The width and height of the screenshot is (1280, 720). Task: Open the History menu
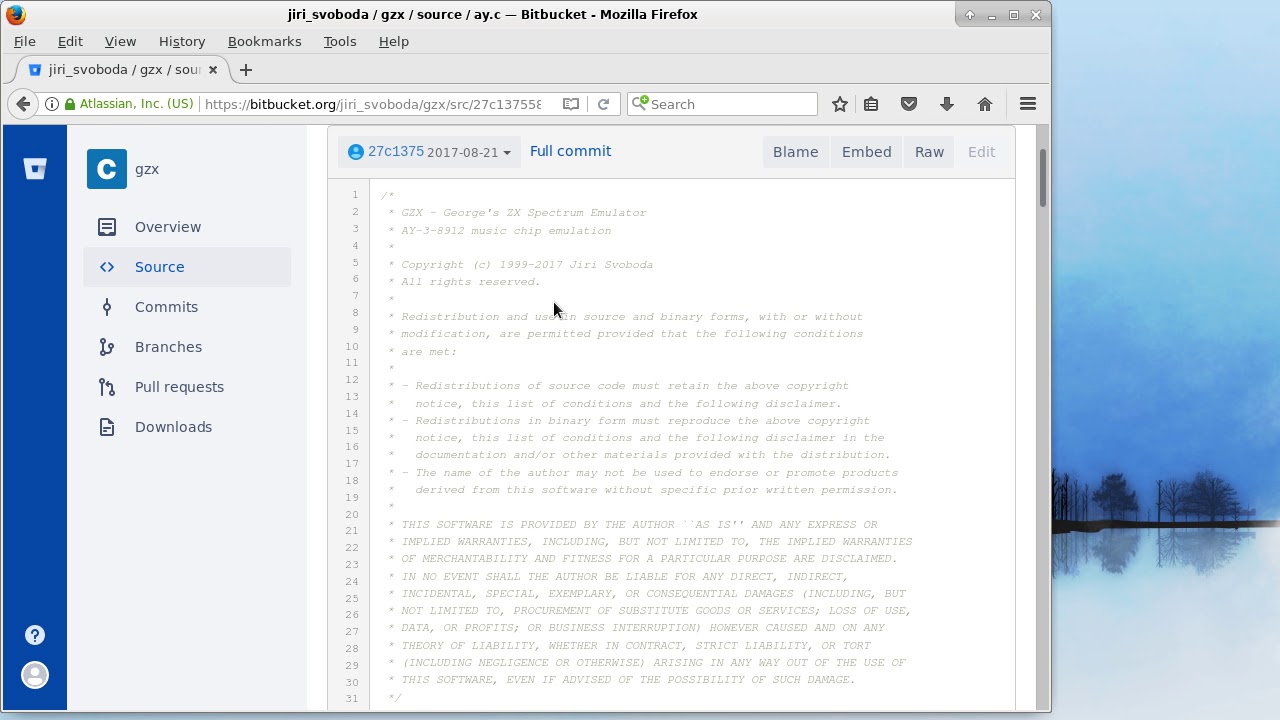point(182,41)
